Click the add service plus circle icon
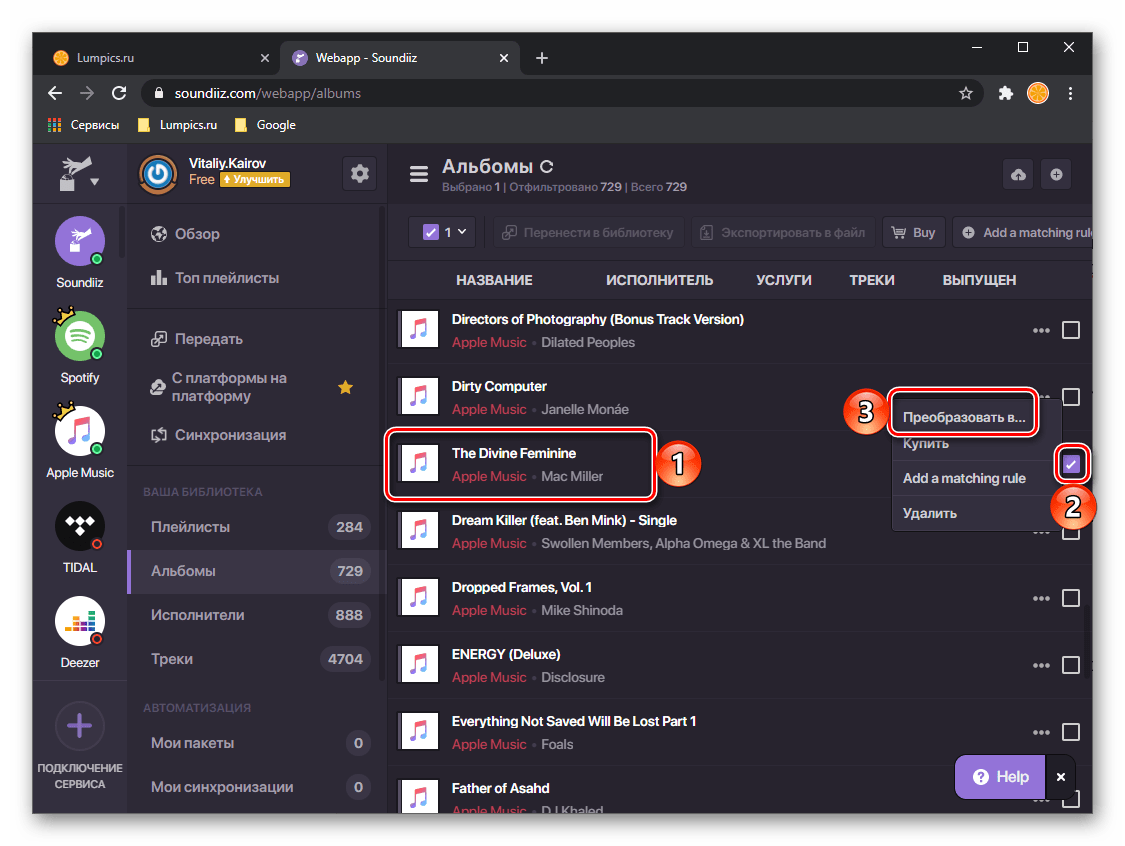1125x846 pixels. pos(80,726)
